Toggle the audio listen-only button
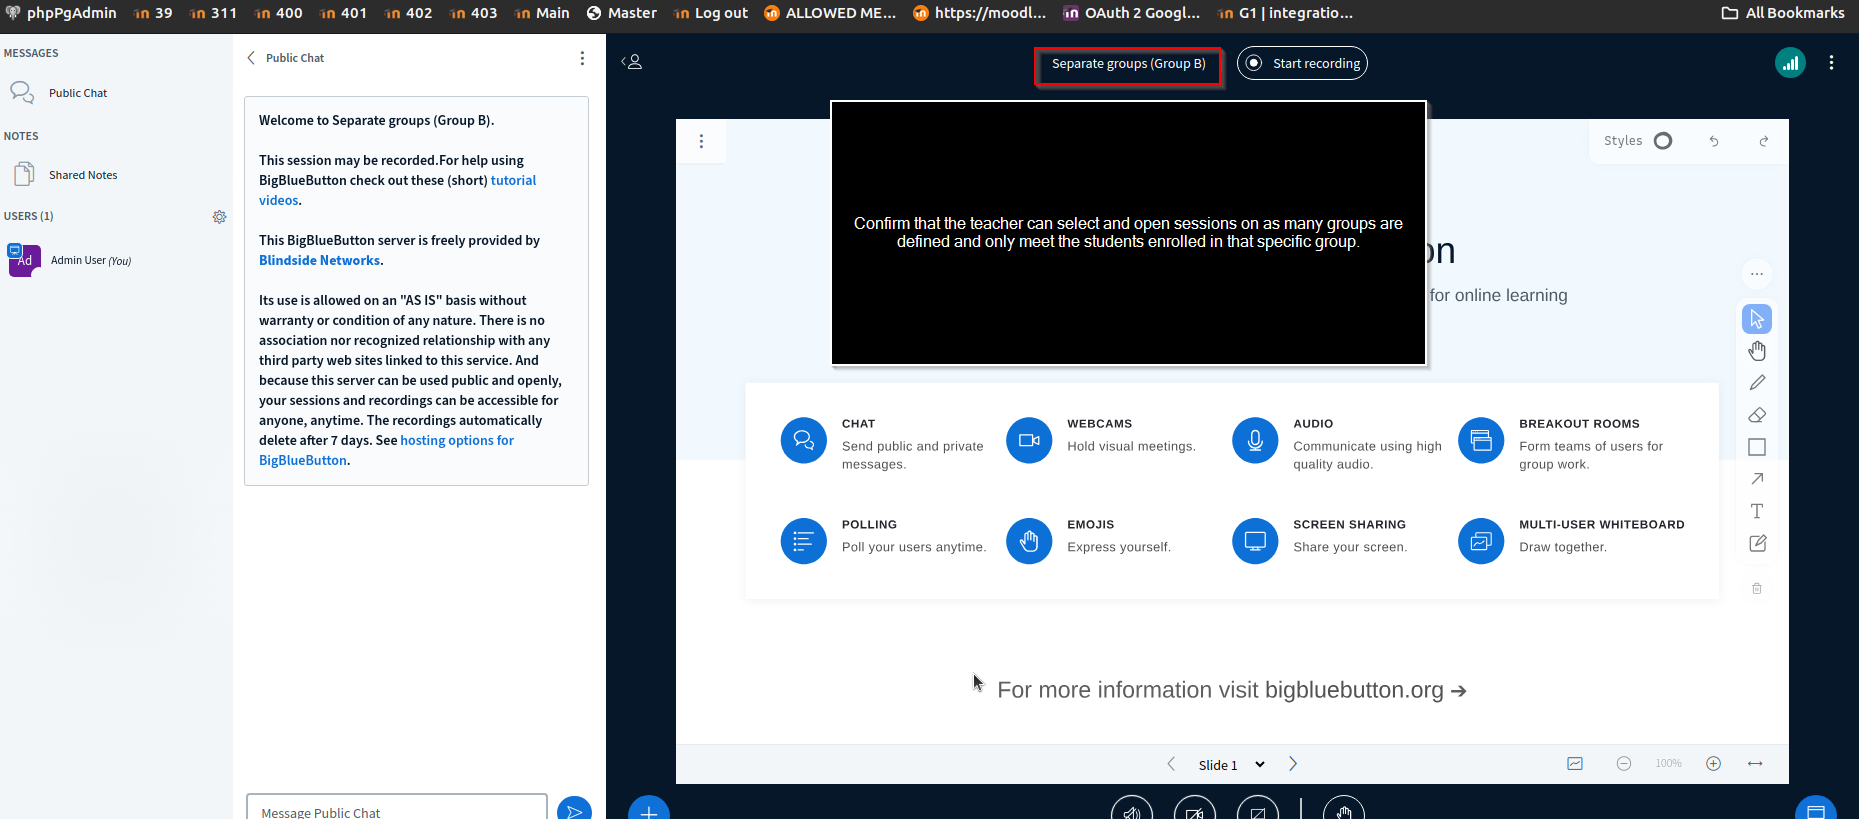Screen dimensions: 1859x819 [1132, 808]
